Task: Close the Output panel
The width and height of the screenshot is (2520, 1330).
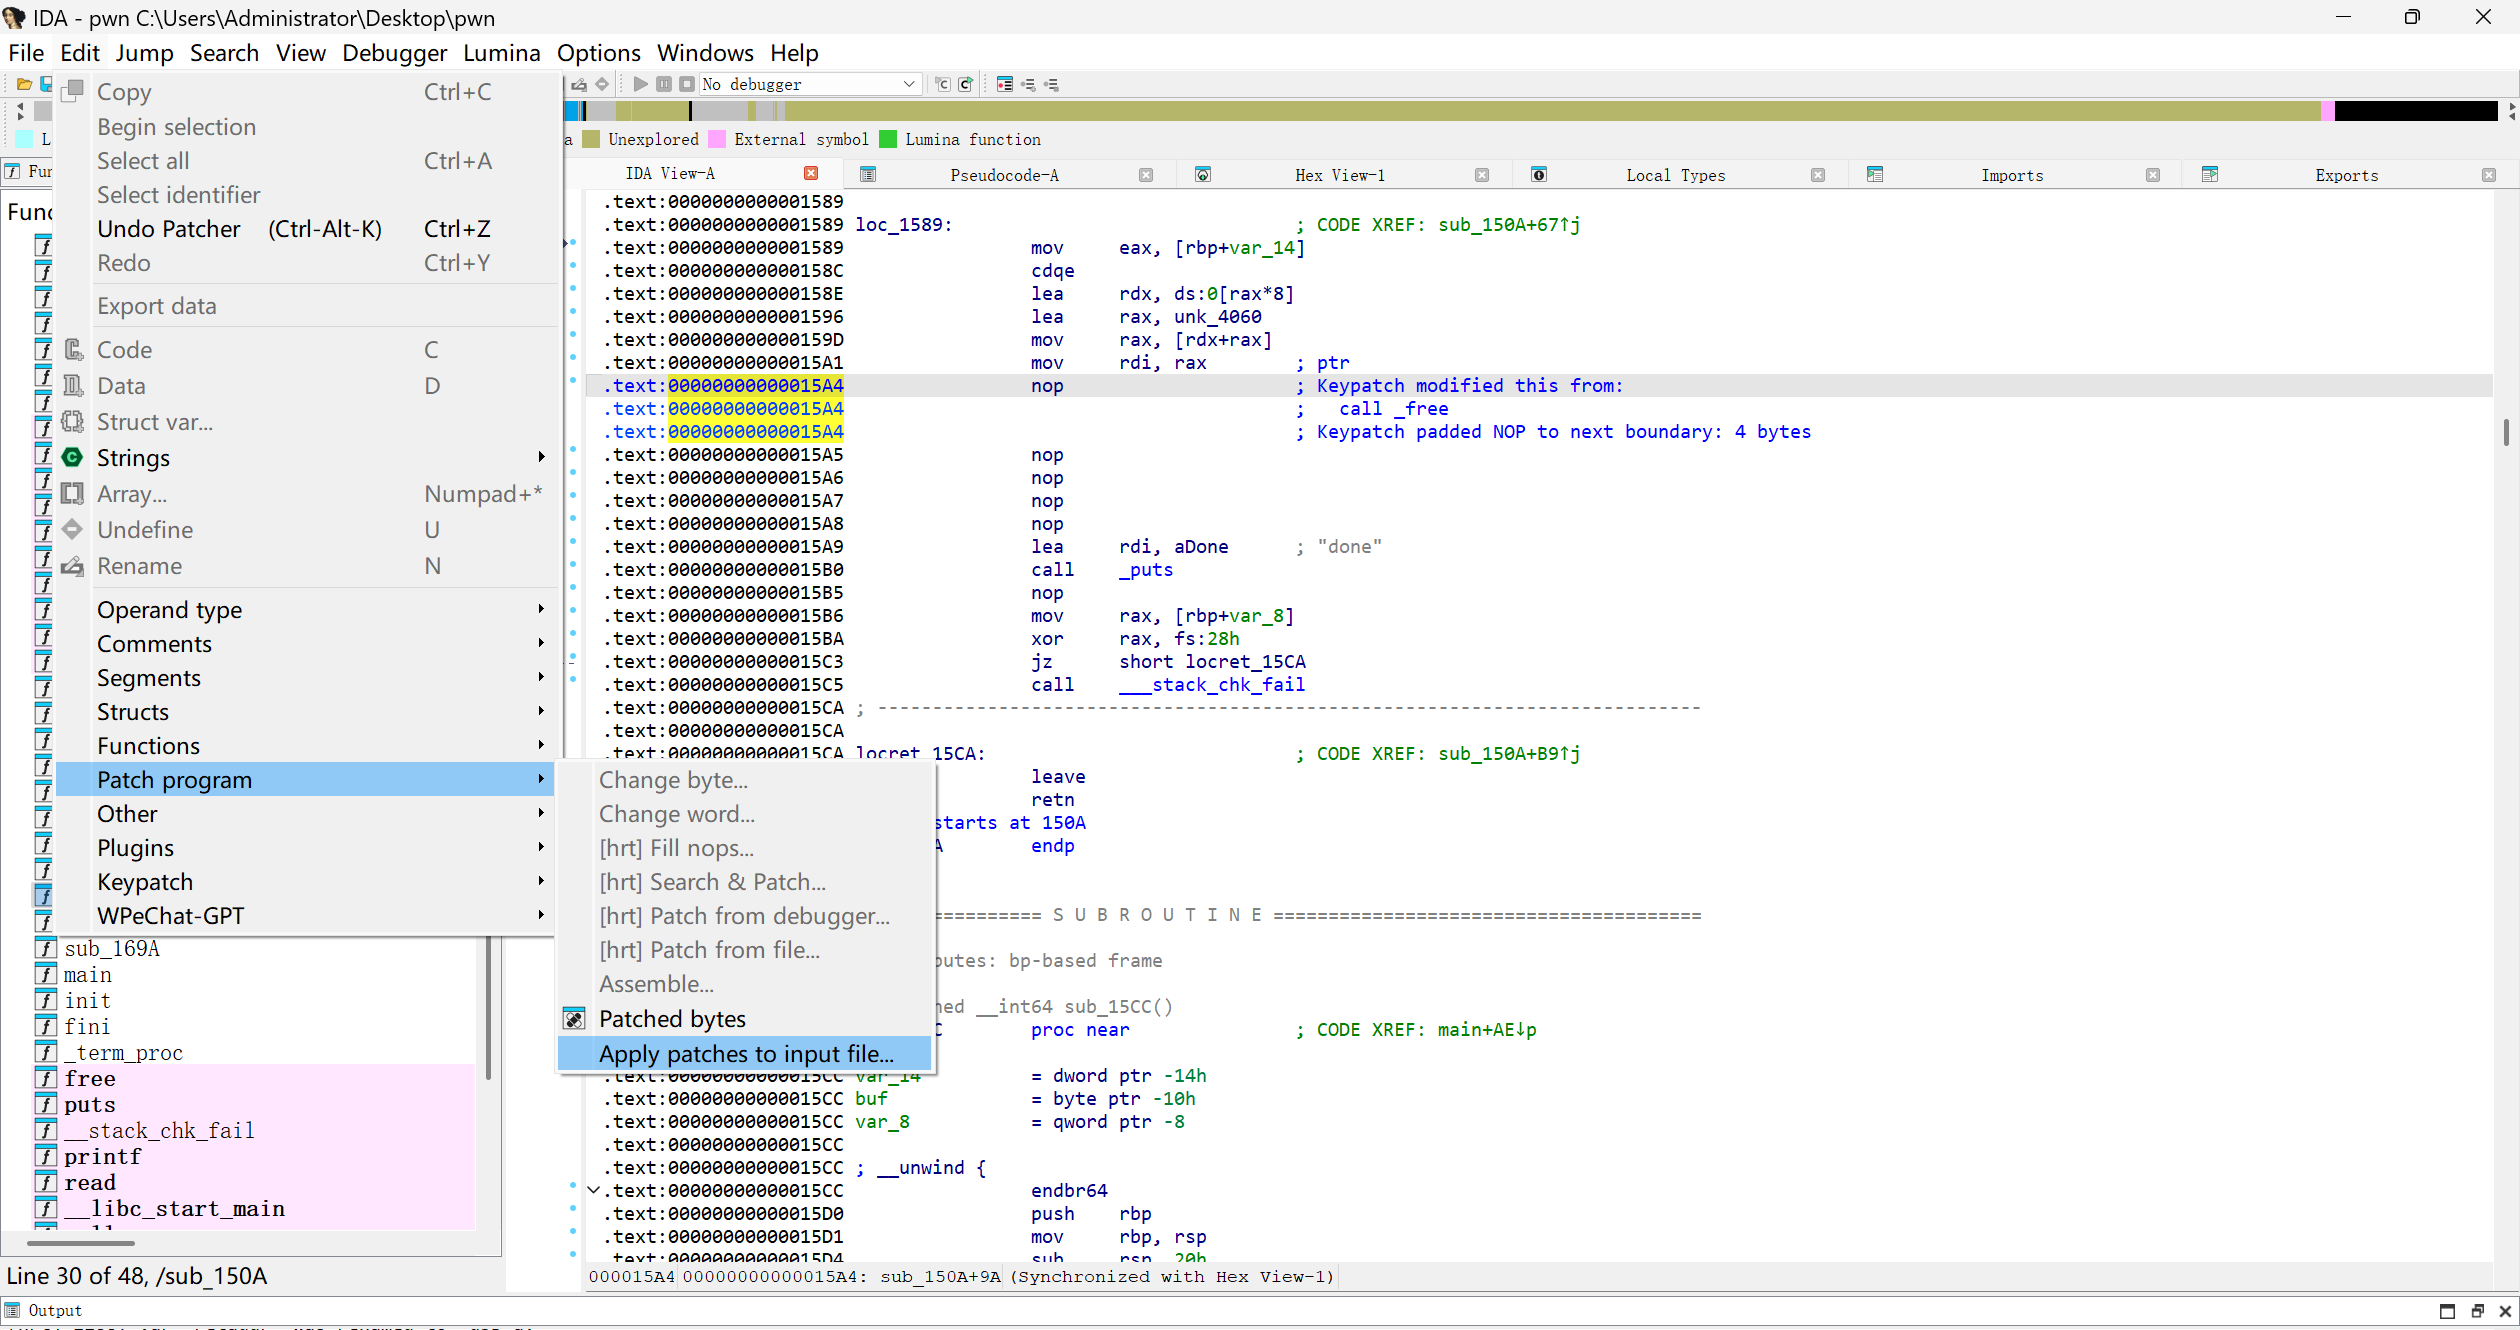Action: (2505, 1311)
